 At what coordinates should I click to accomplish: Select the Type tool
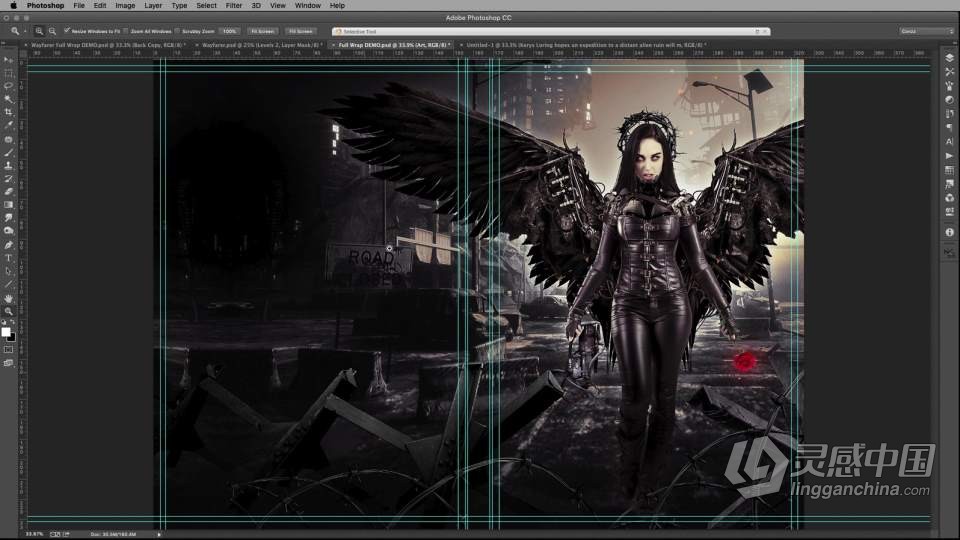[x=9, y=258]
